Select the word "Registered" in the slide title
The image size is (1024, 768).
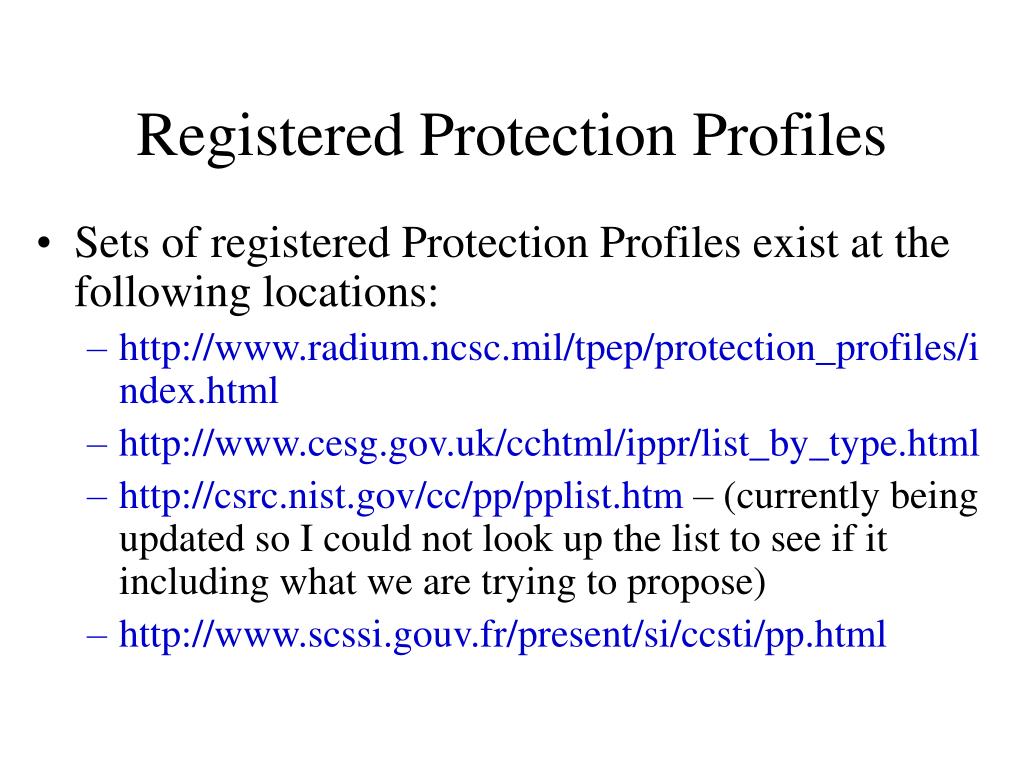(x=270, y=136)
